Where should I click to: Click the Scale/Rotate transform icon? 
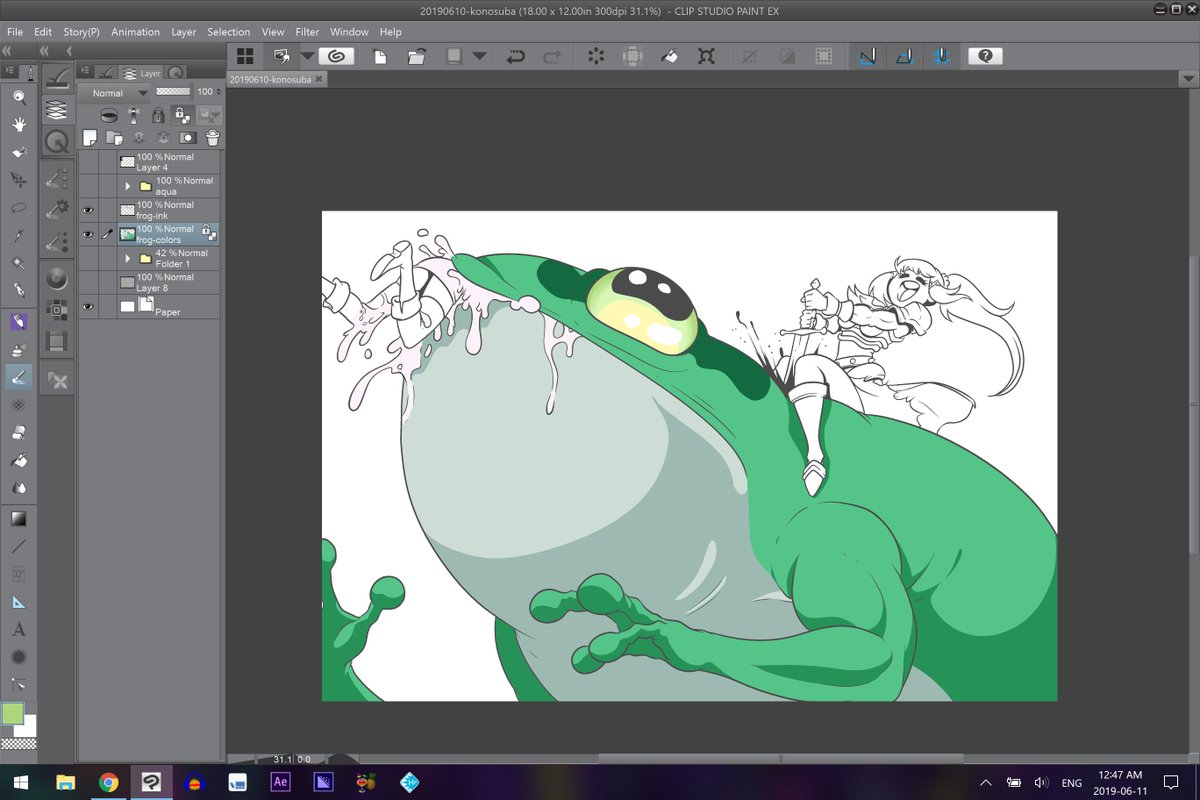pyautogui.click(x=707, y=56)
